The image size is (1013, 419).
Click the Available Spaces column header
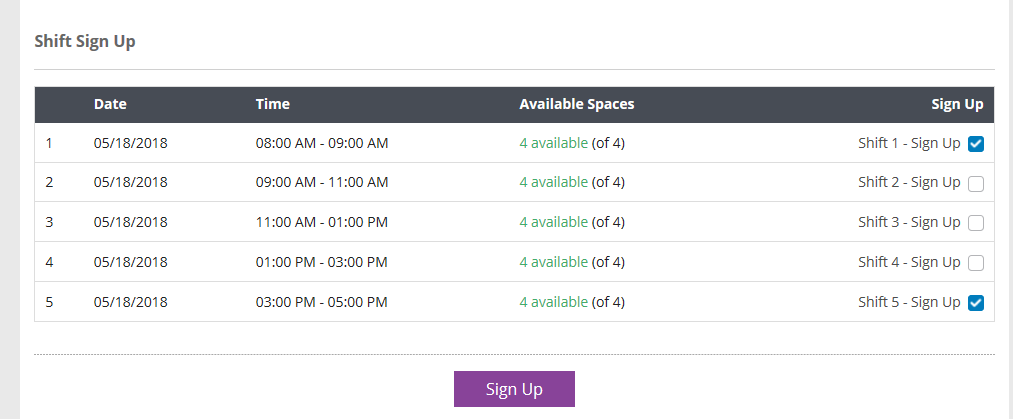point(577,104)
